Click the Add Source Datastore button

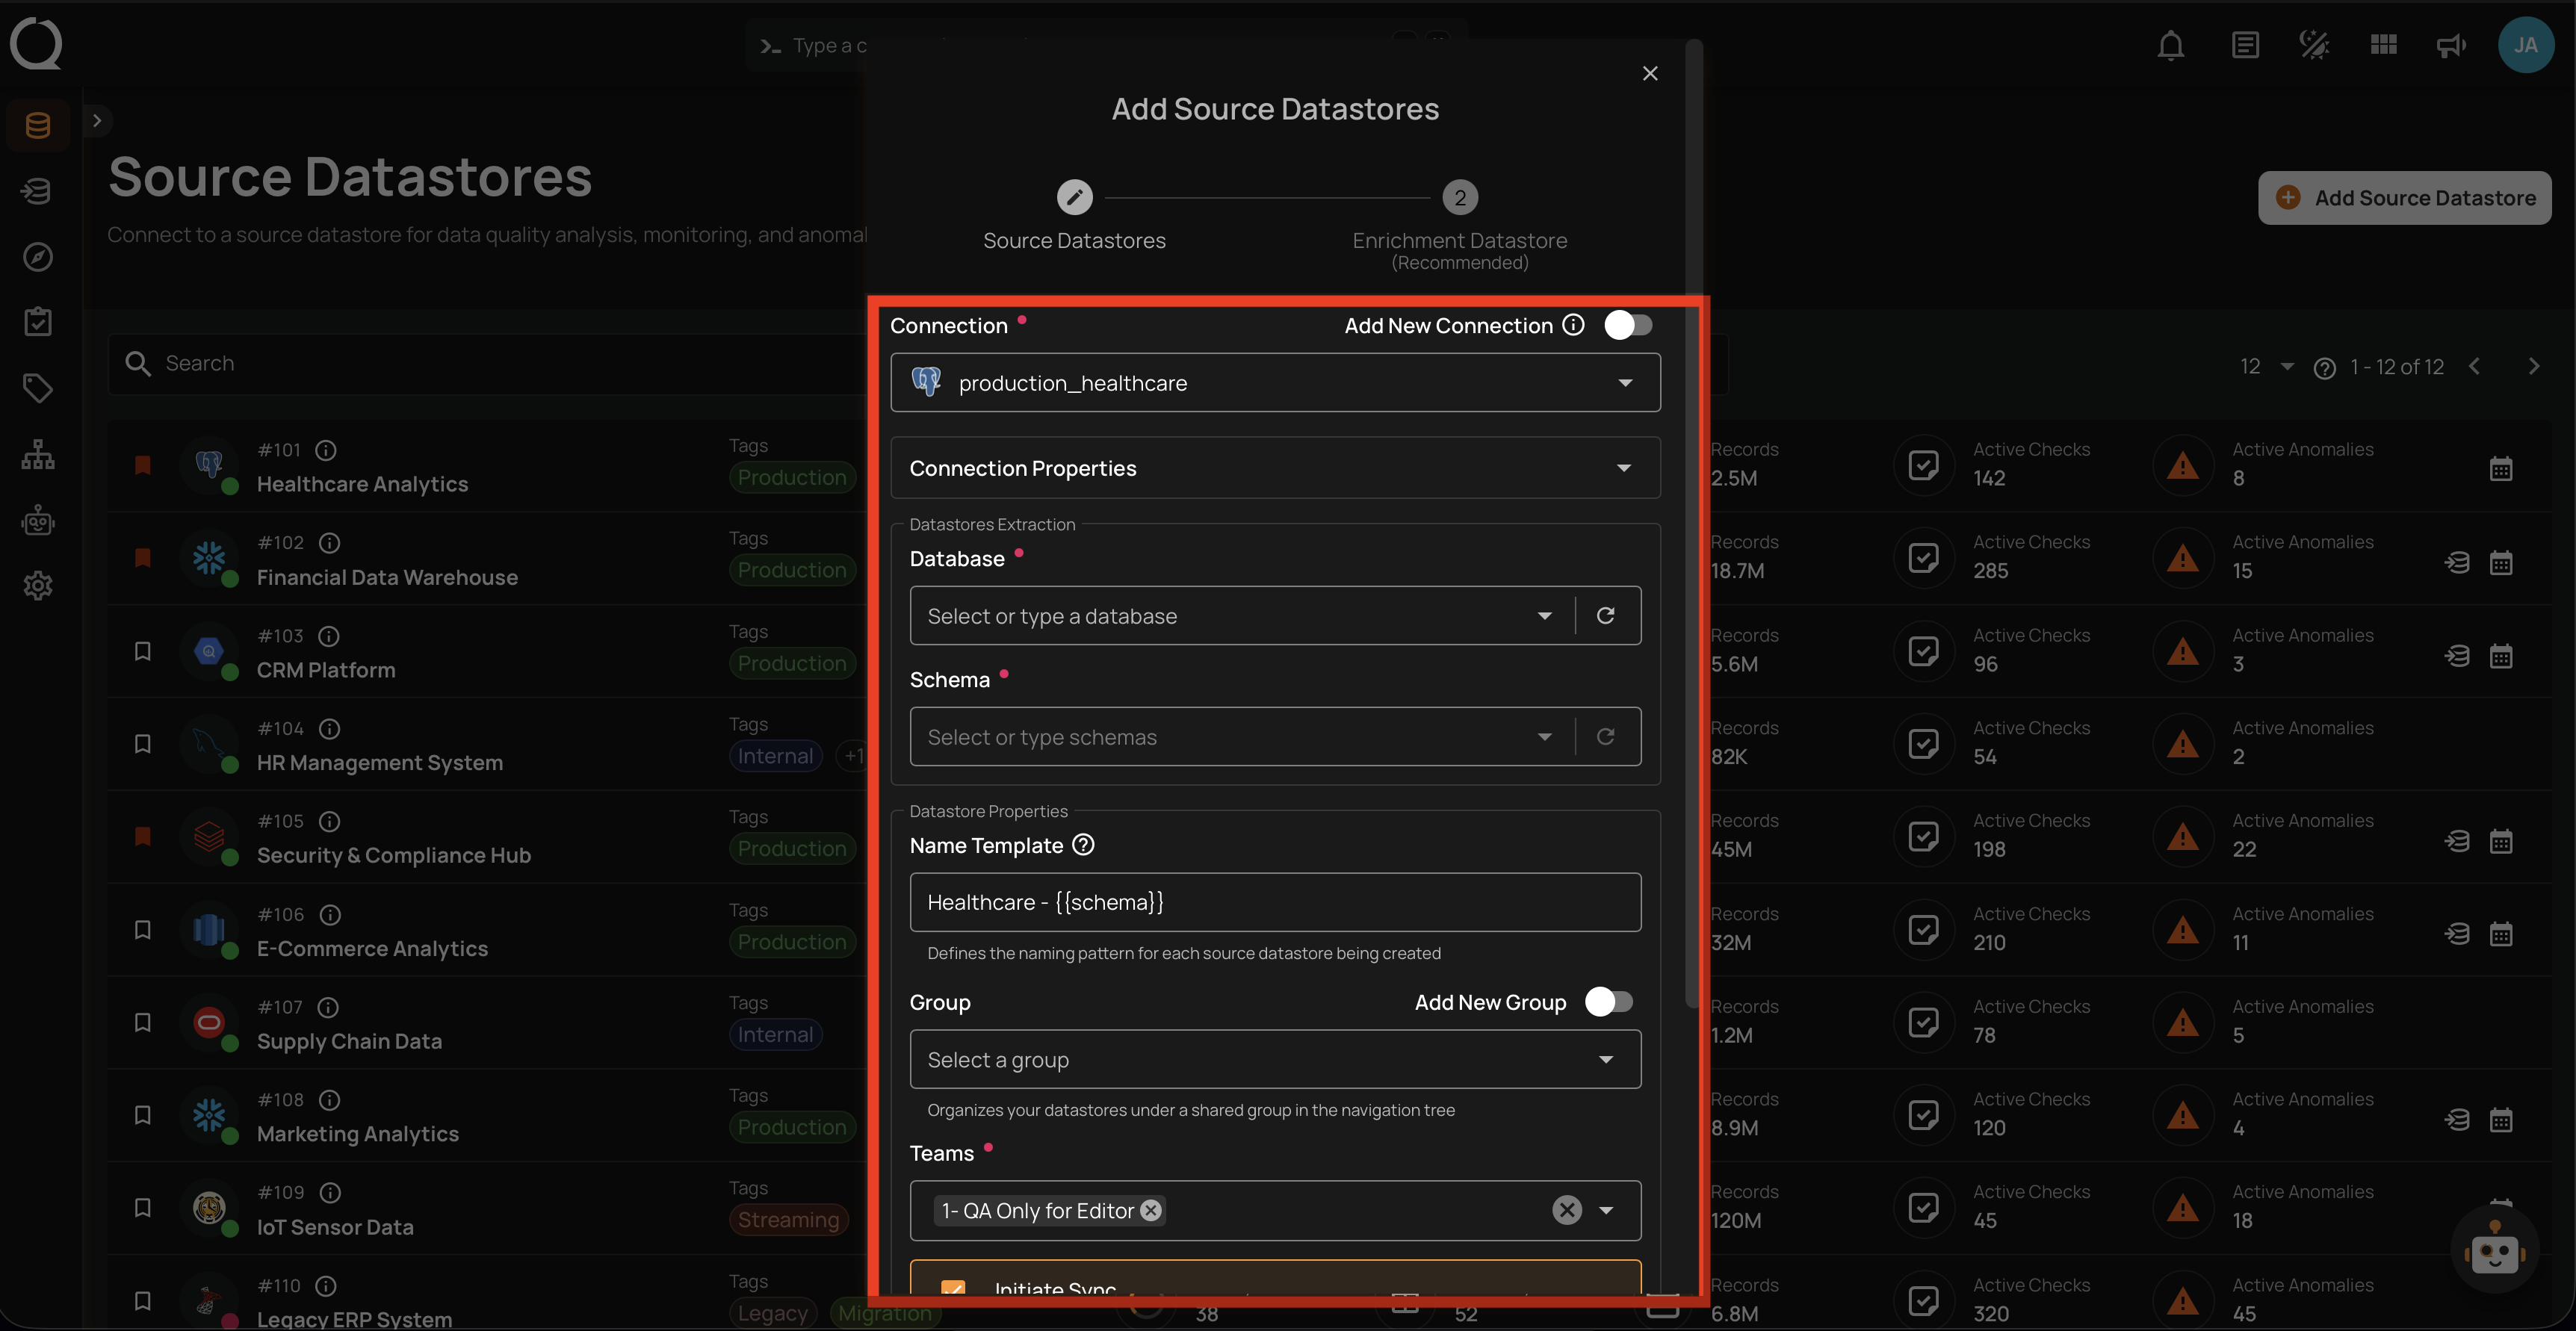tap(2404, 198)
